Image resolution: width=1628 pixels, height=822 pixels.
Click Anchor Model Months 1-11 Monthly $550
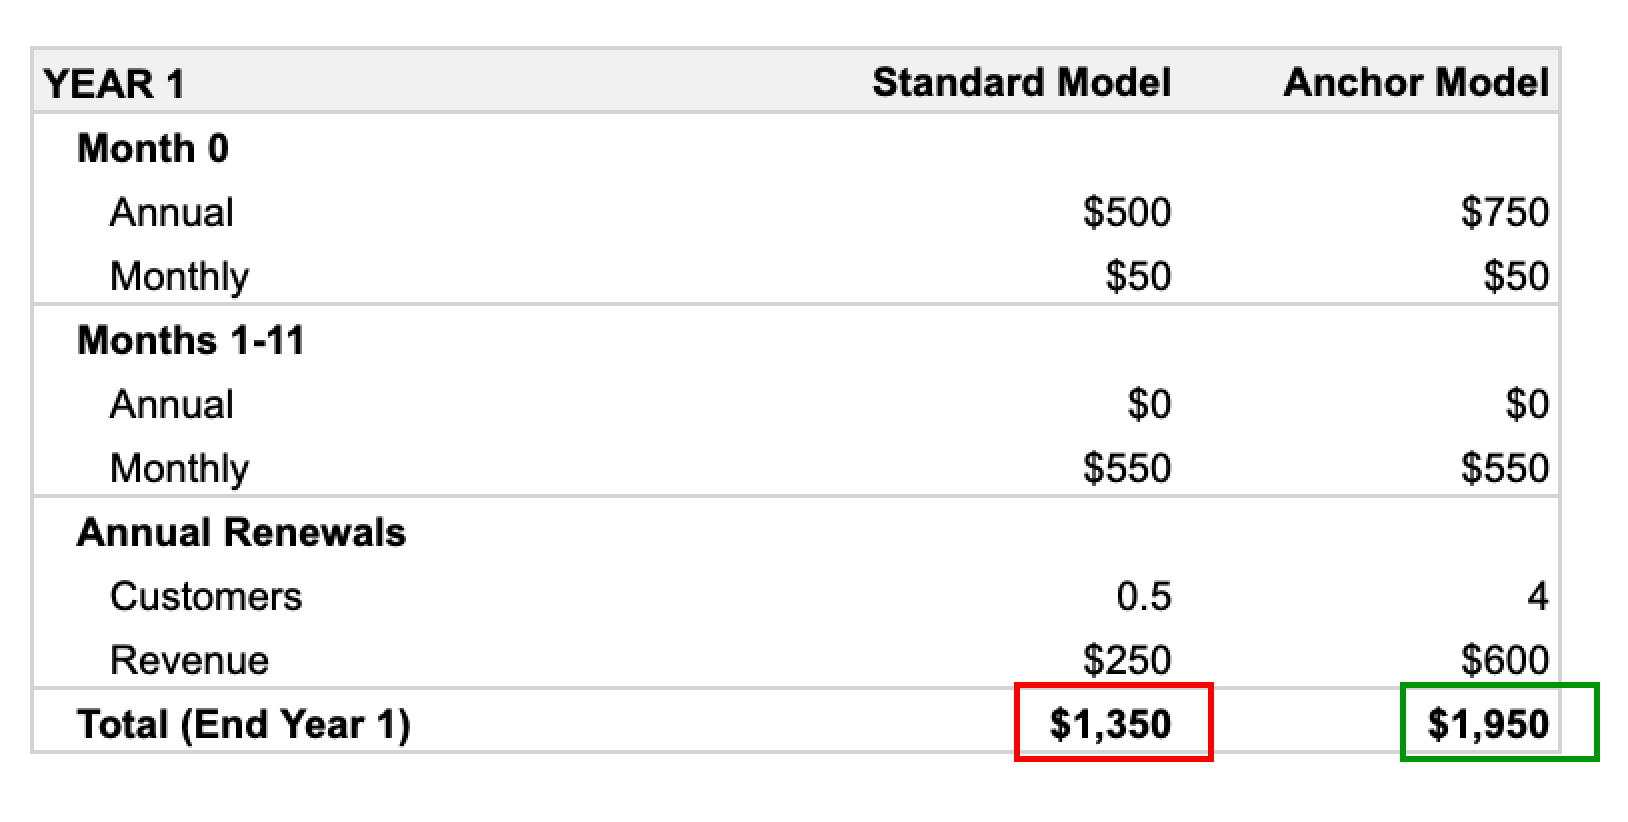[1505, 468]
